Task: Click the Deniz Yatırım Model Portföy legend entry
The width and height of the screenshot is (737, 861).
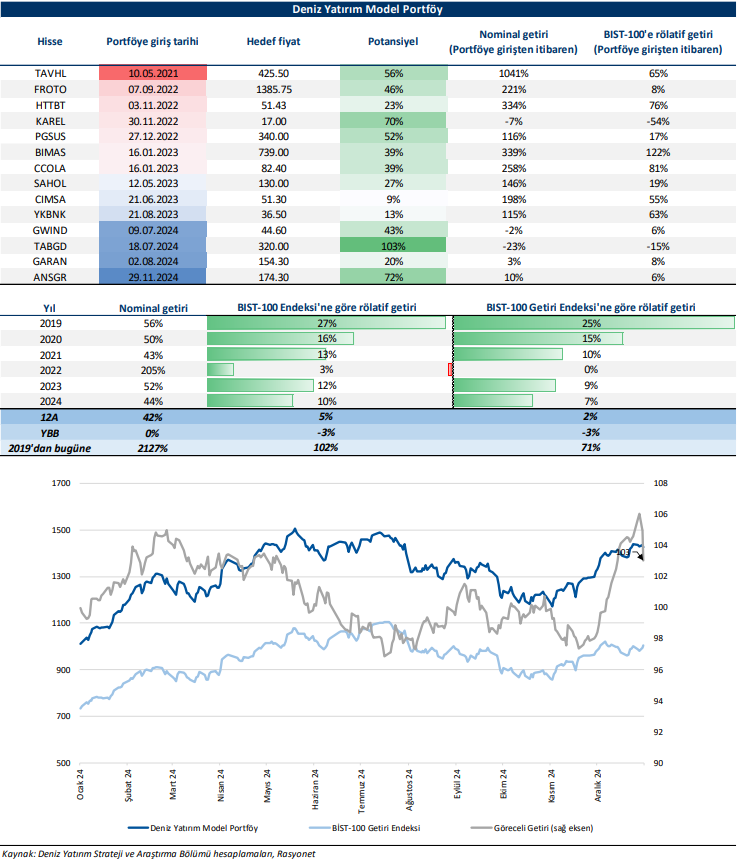Action: 198,828
